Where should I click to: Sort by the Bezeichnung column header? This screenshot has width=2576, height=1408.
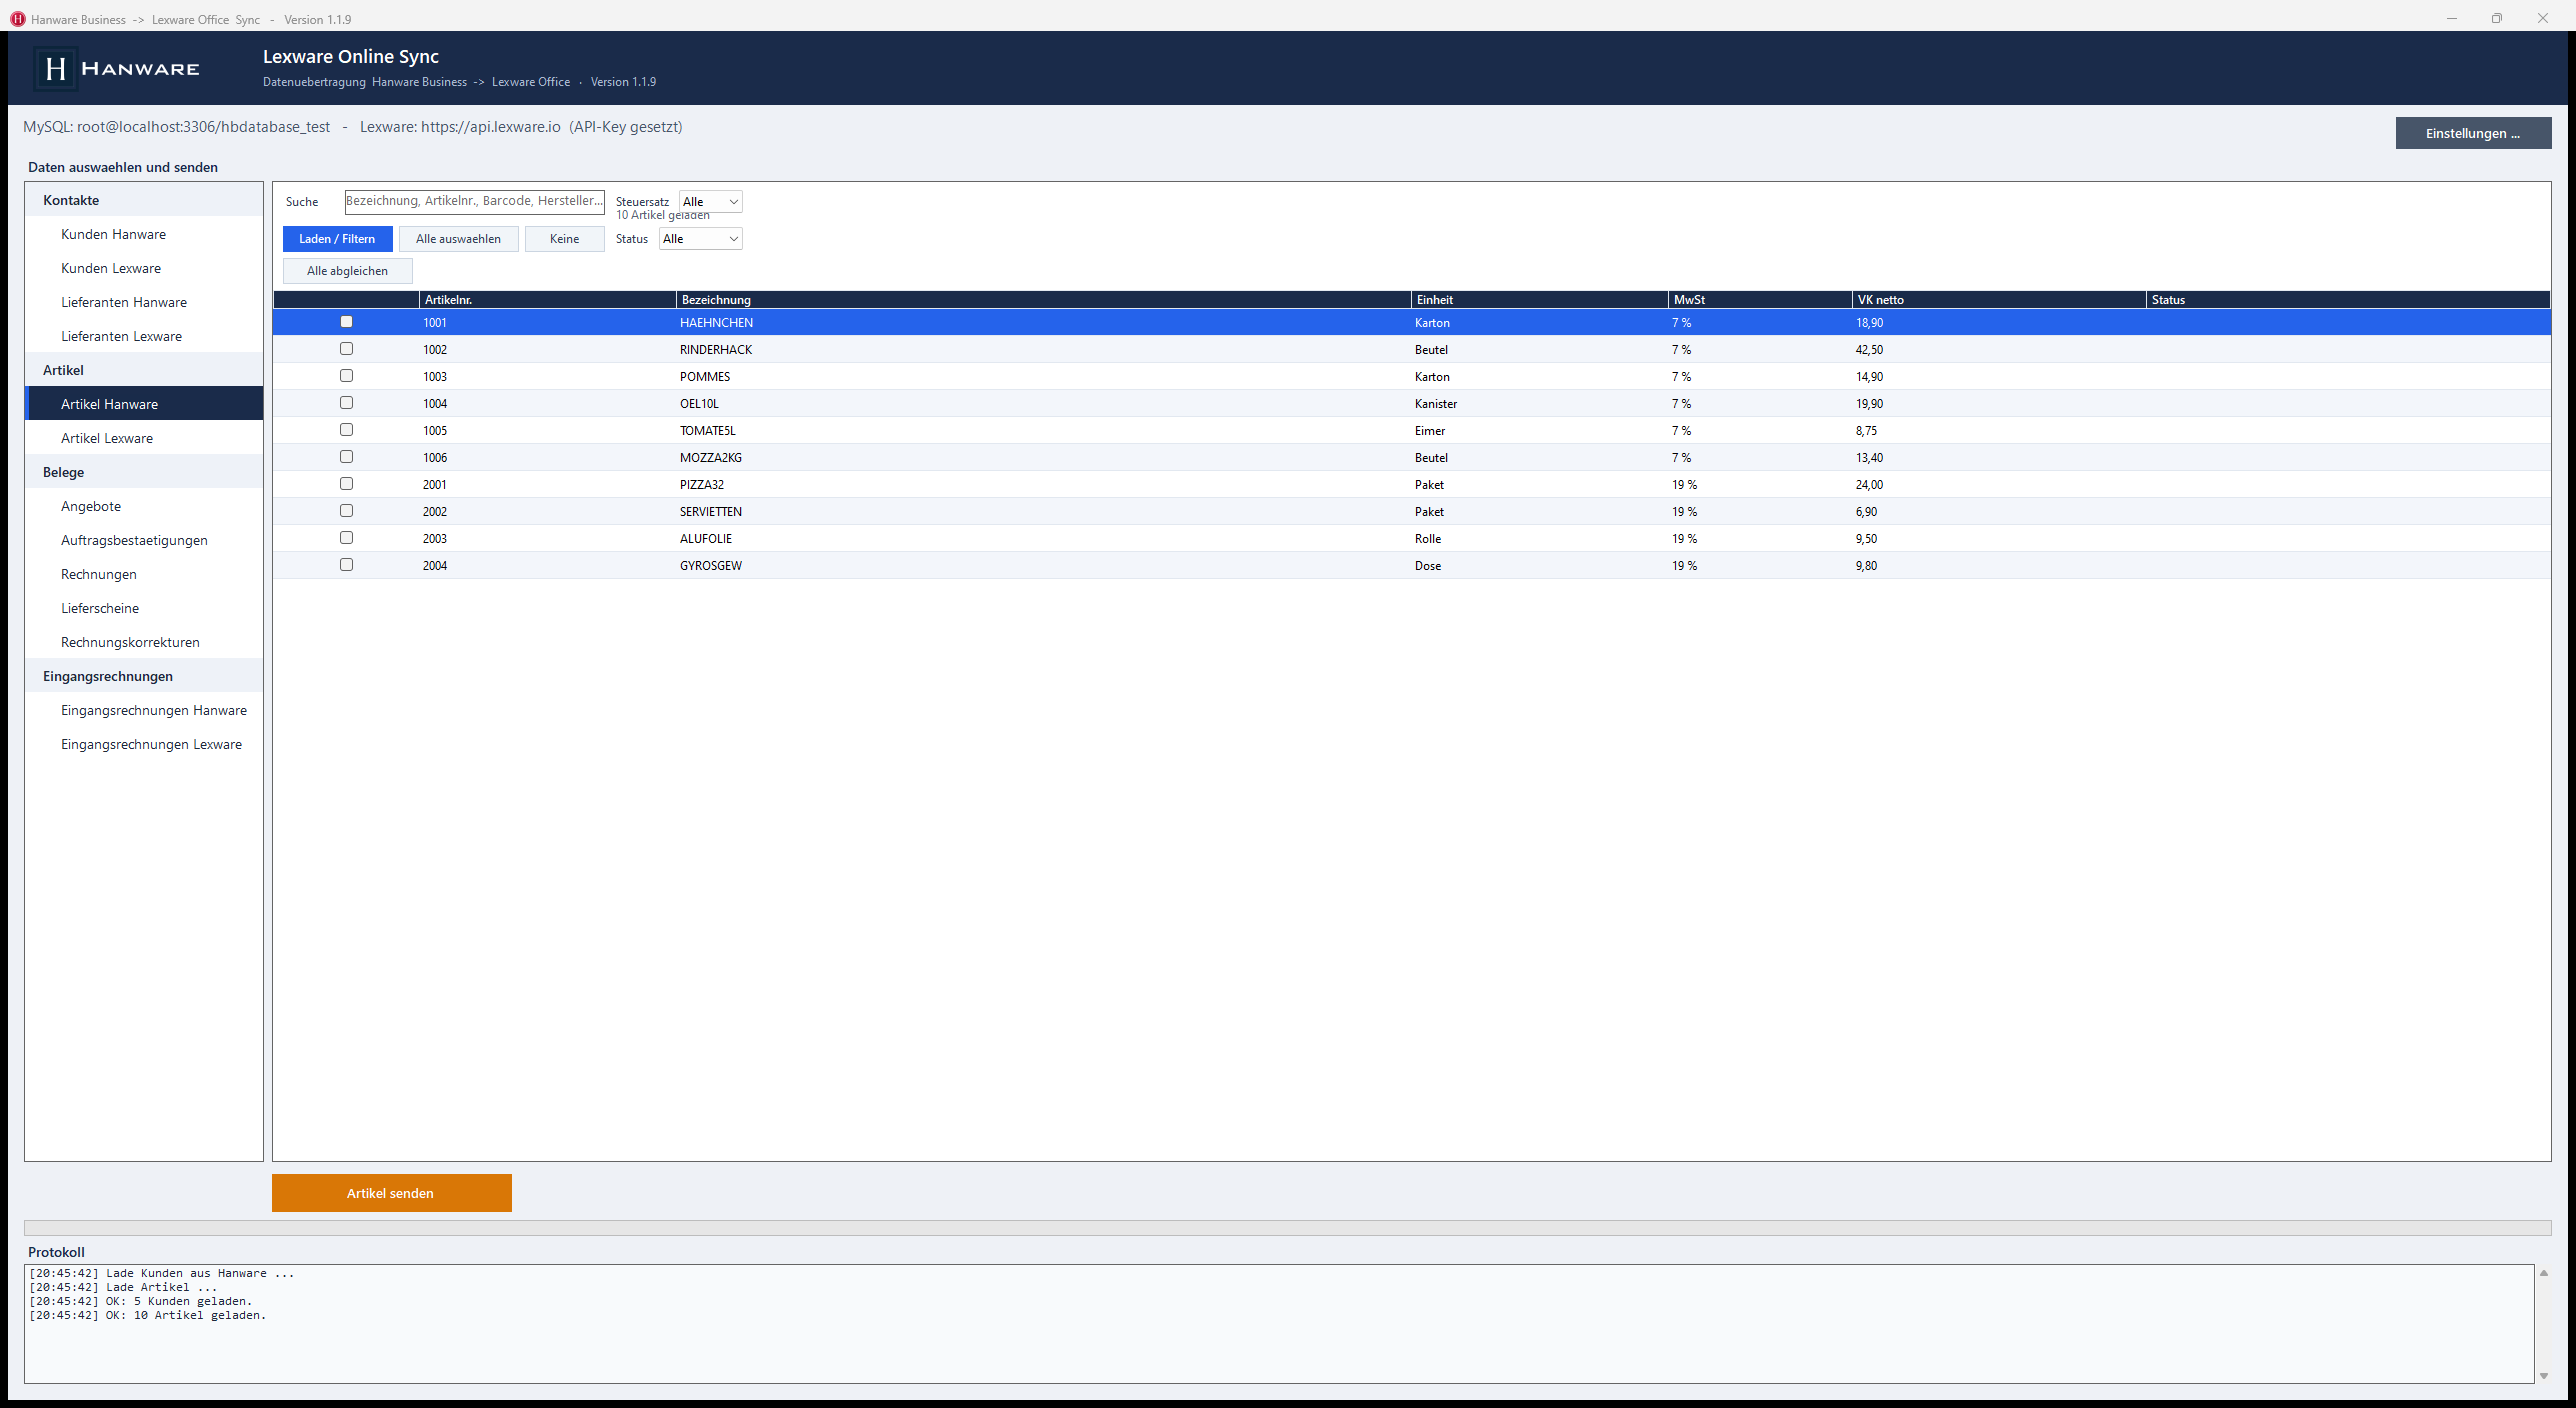[x=1044, y=300]
